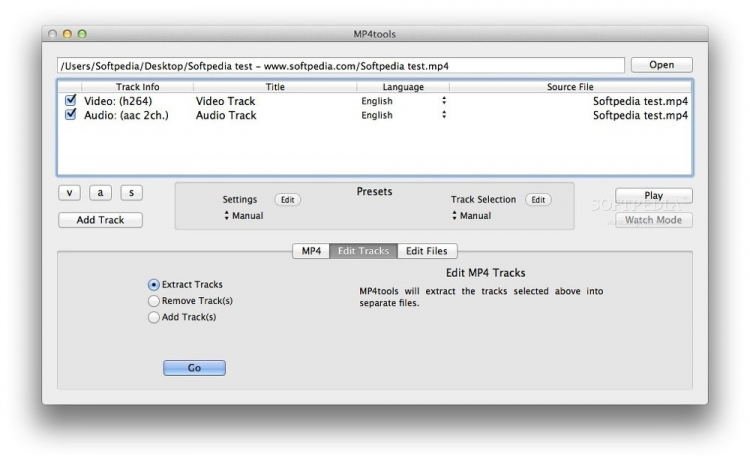This screenshot has height=463, width=750.
Task: Click the 'v' track filter button
Action: pos(69,193)
